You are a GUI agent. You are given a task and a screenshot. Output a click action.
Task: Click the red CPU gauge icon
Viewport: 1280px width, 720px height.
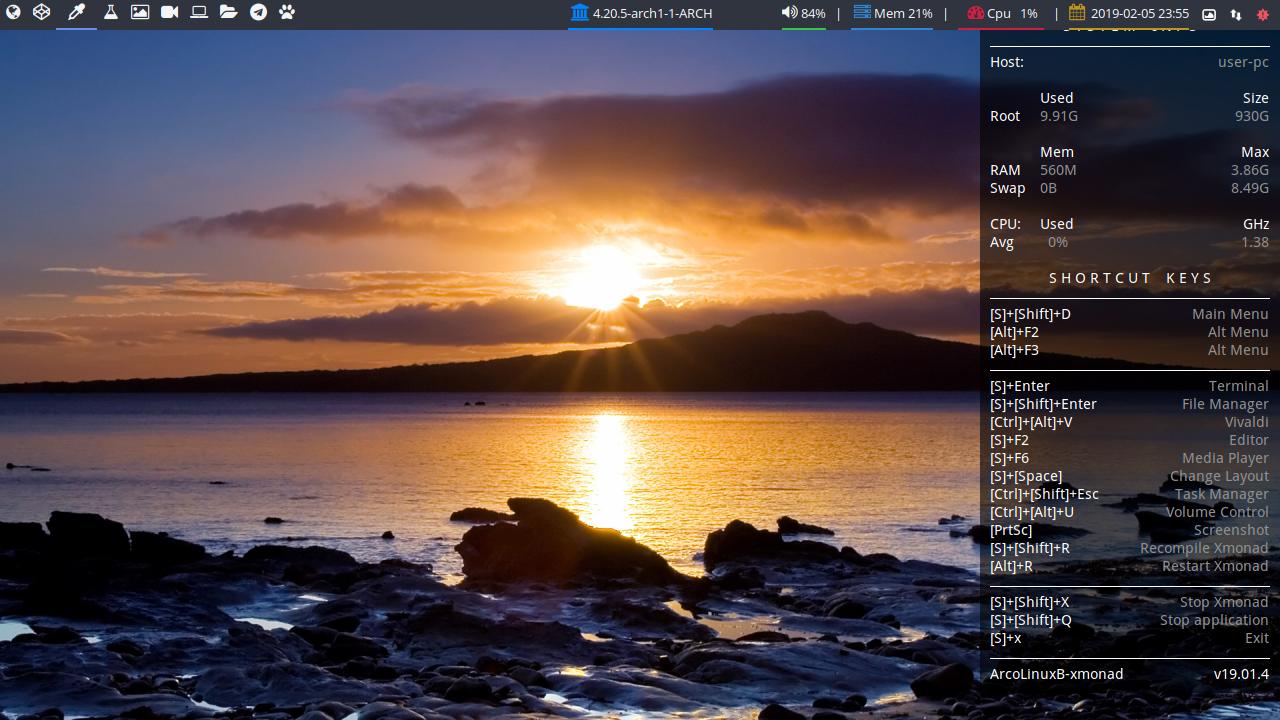975,14
